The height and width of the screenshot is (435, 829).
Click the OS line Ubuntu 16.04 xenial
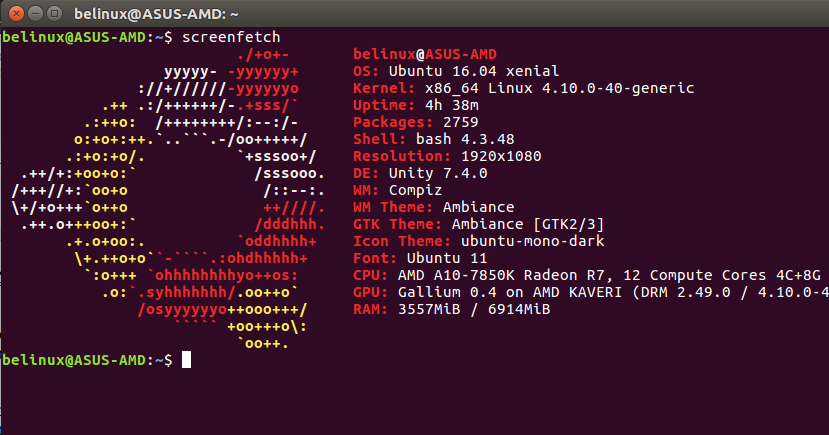coord(456,71)
